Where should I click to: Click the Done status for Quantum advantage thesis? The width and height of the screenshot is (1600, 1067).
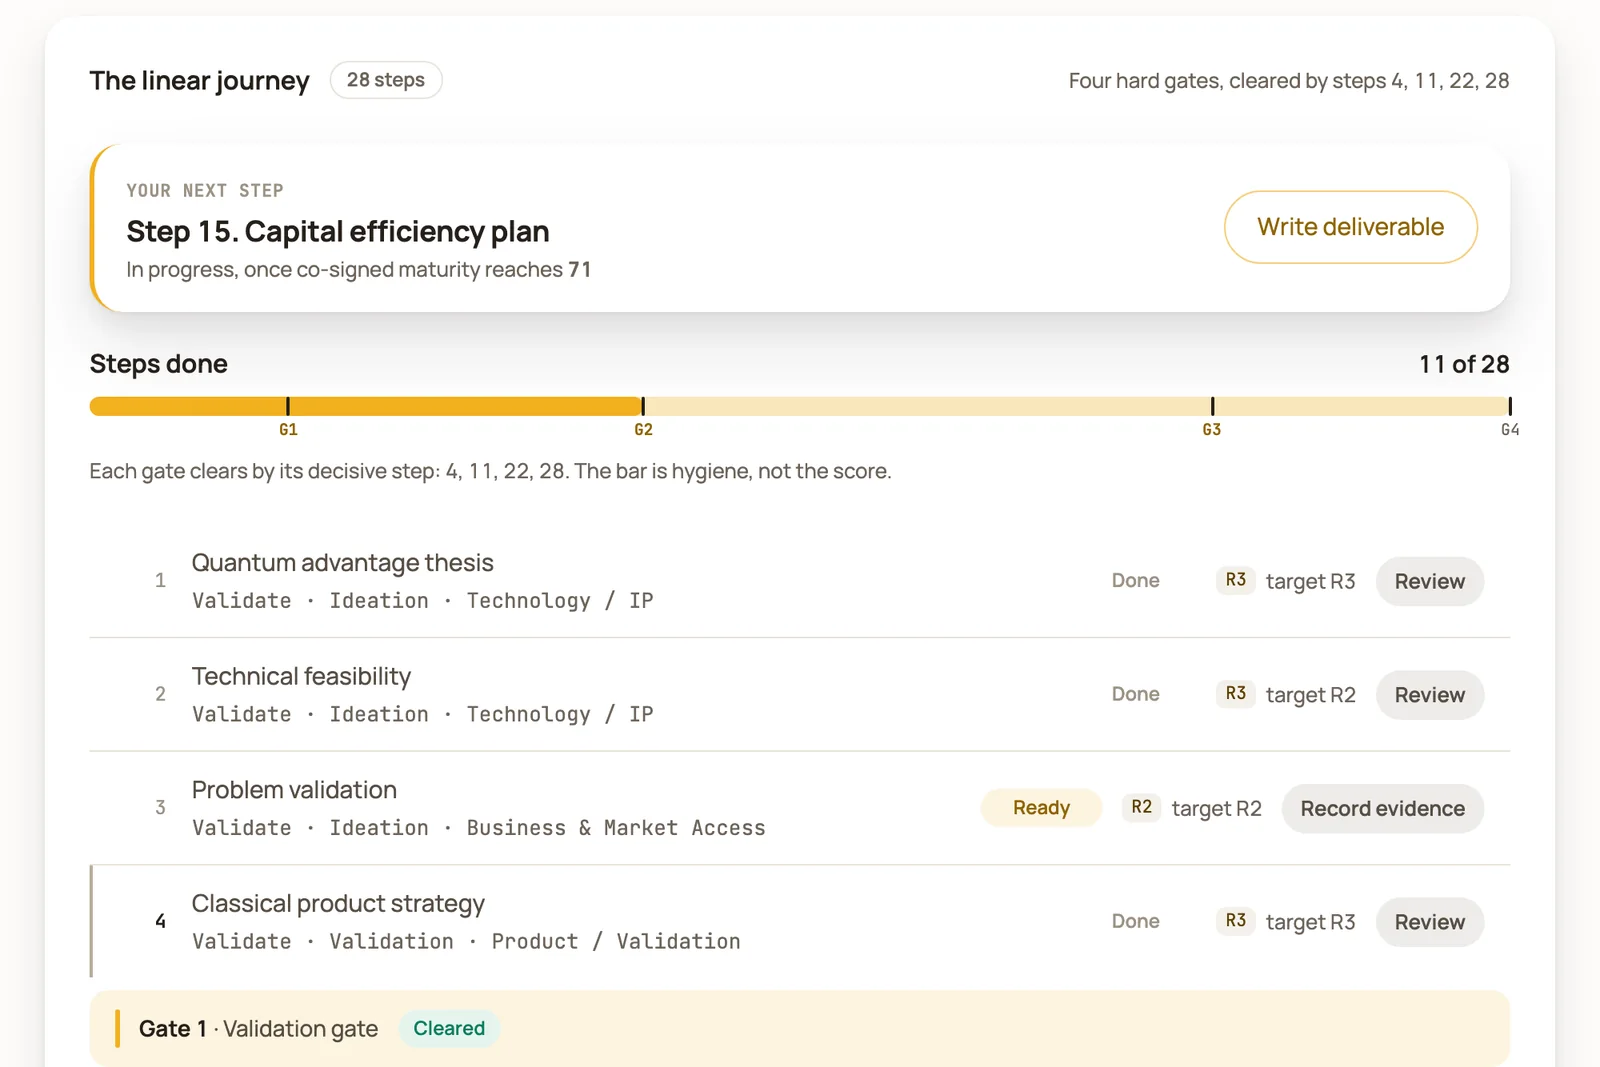point(1135,581)
